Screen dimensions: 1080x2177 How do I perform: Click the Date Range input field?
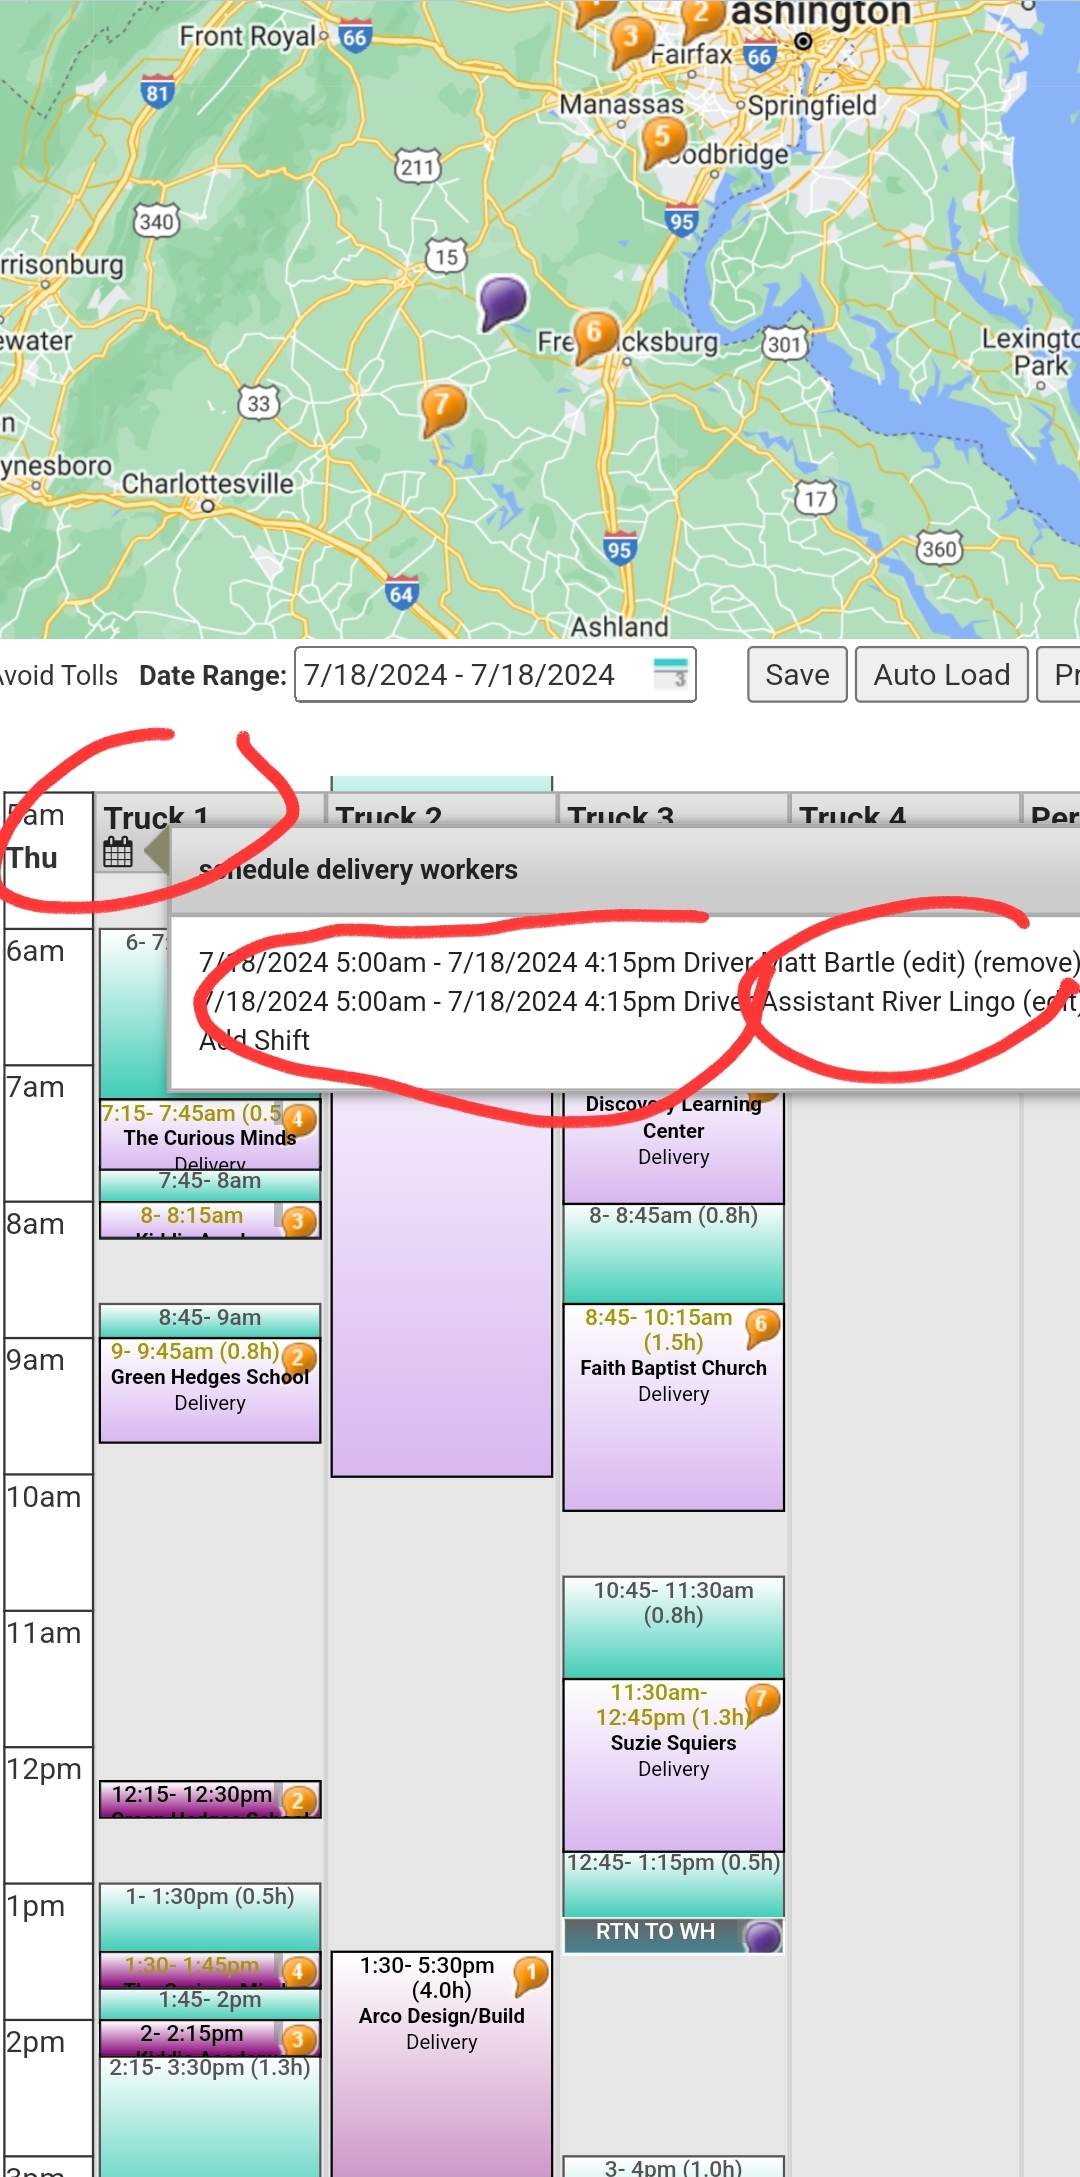tap(470, 675)
